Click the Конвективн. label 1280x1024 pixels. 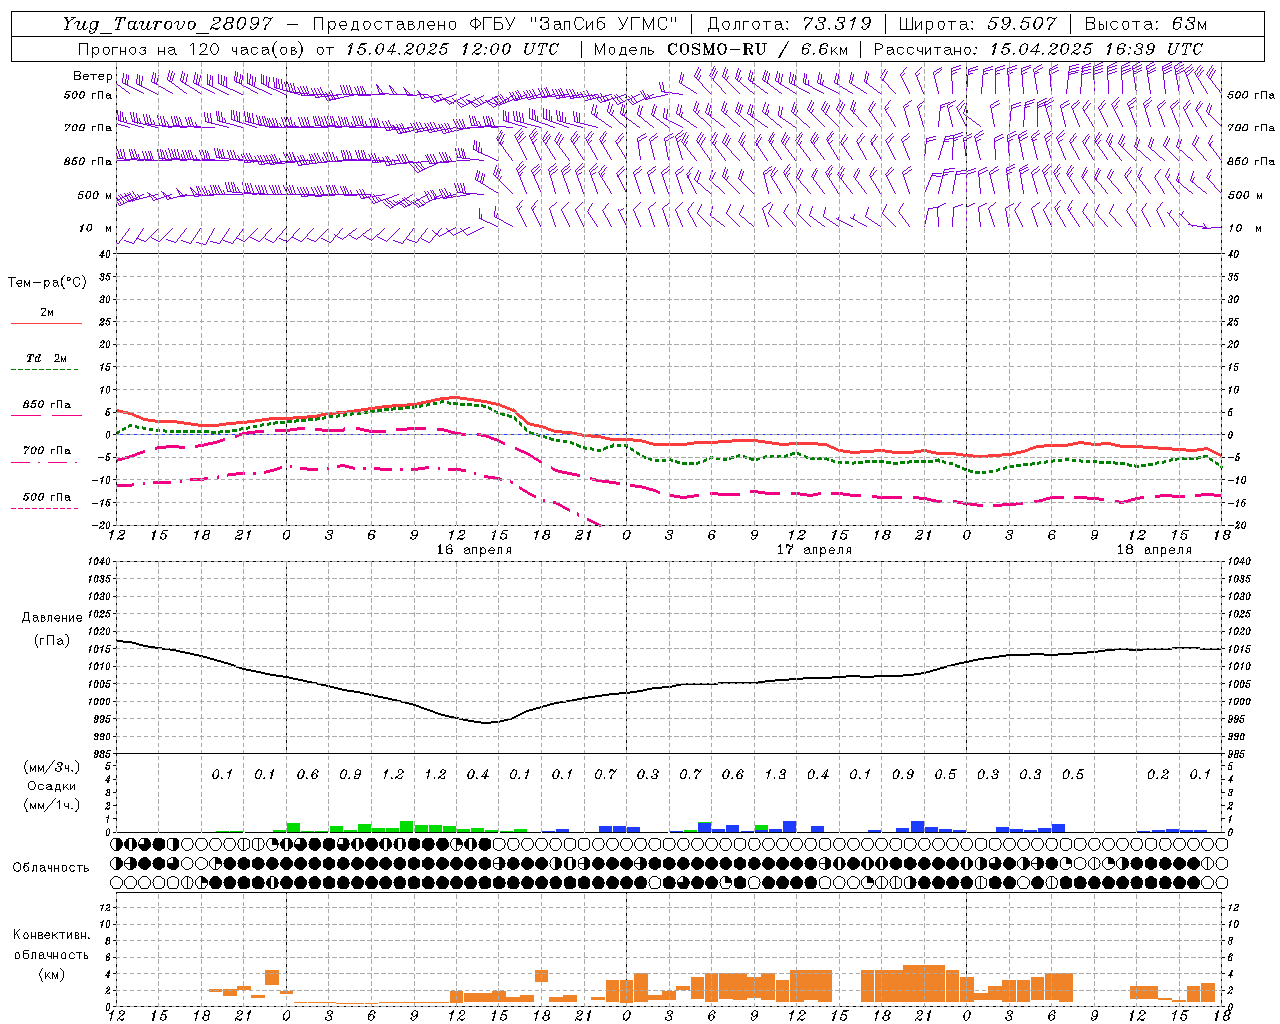click(x=51, y=935)
